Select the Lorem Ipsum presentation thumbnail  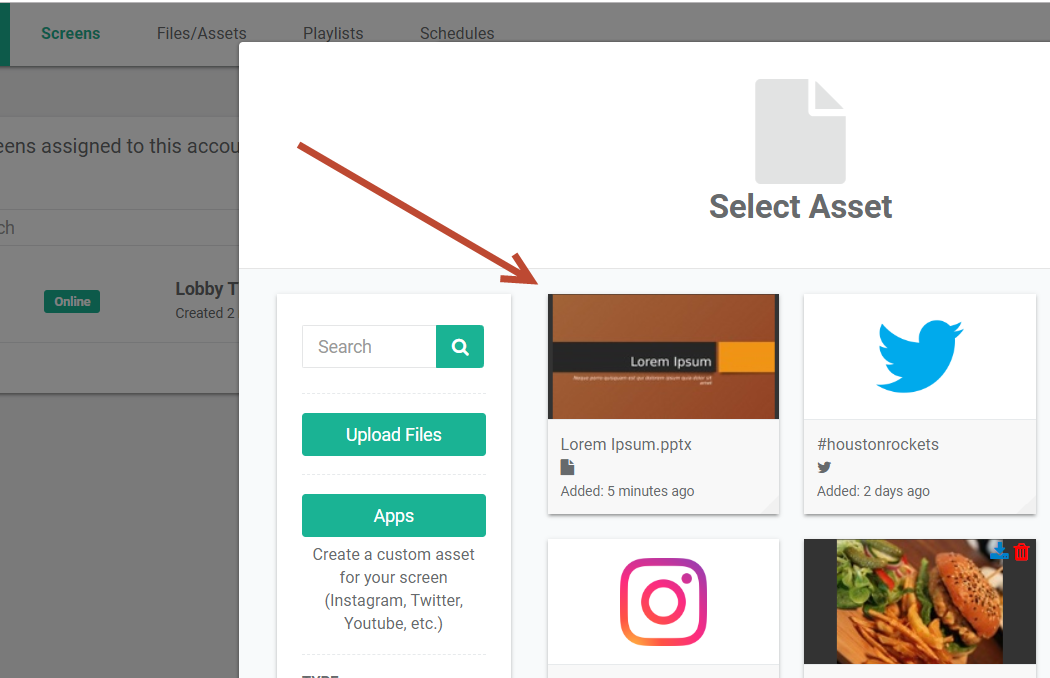[x=663, y=356]
